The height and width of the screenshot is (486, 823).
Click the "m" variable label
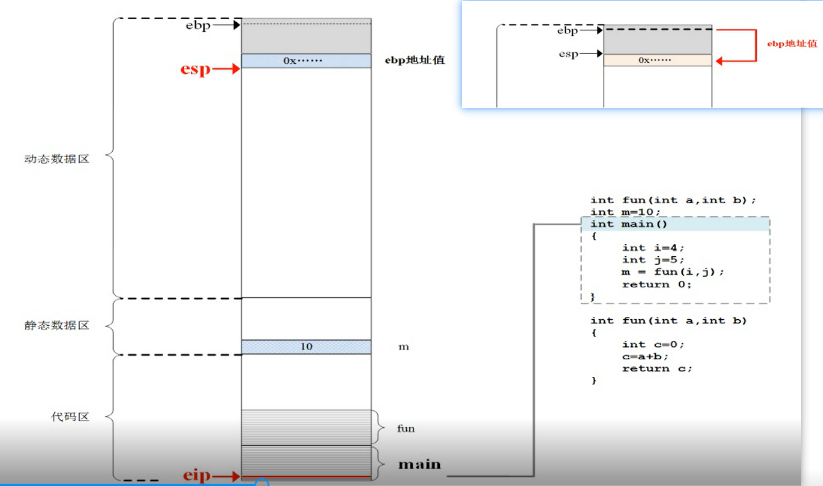[404, 347]
